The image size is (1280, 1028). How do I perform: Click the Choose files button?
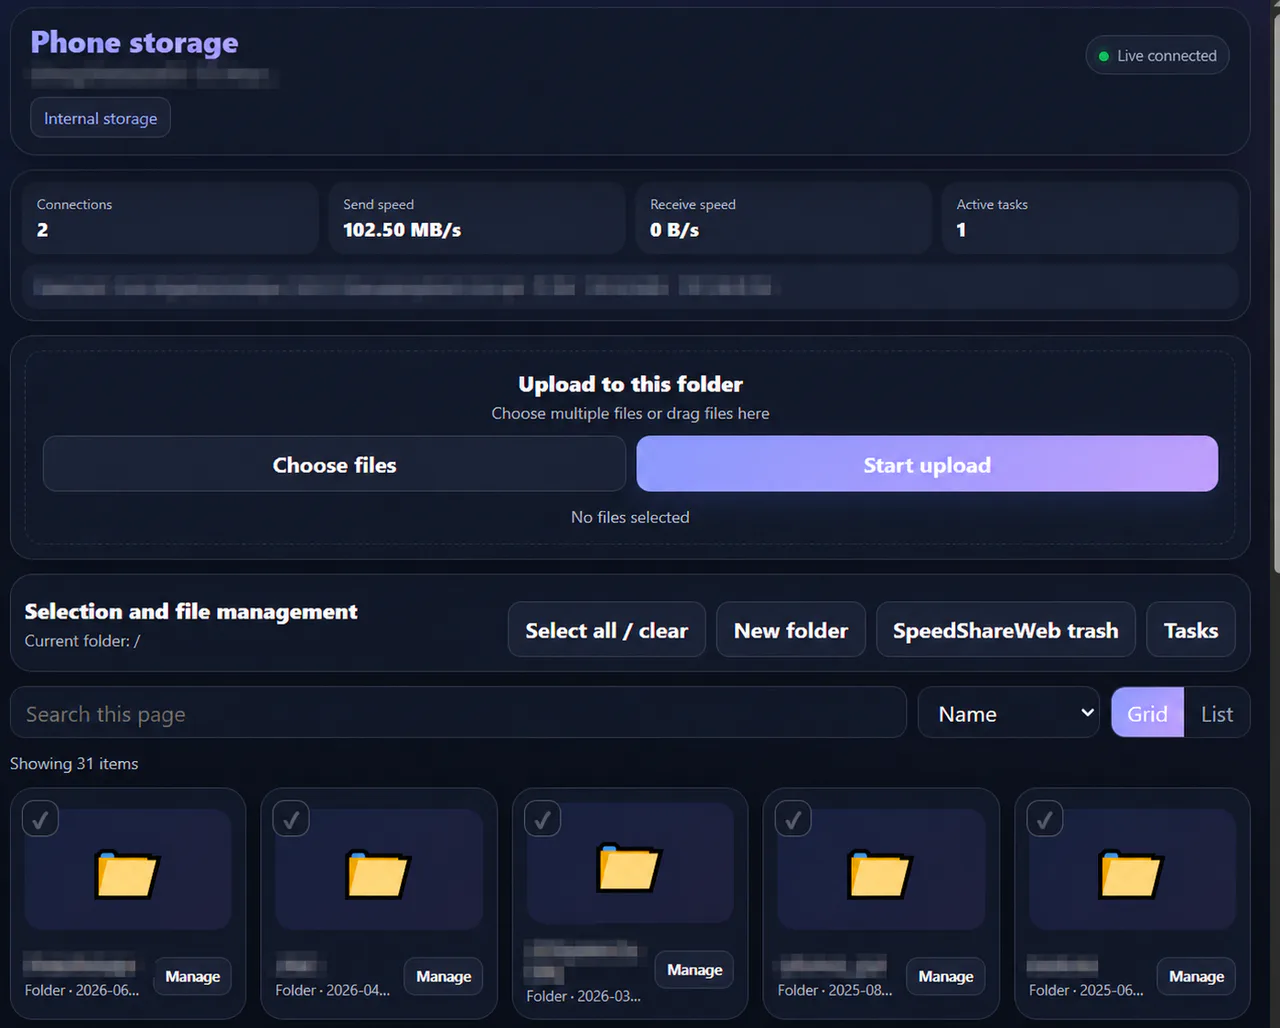pos(334,464)
